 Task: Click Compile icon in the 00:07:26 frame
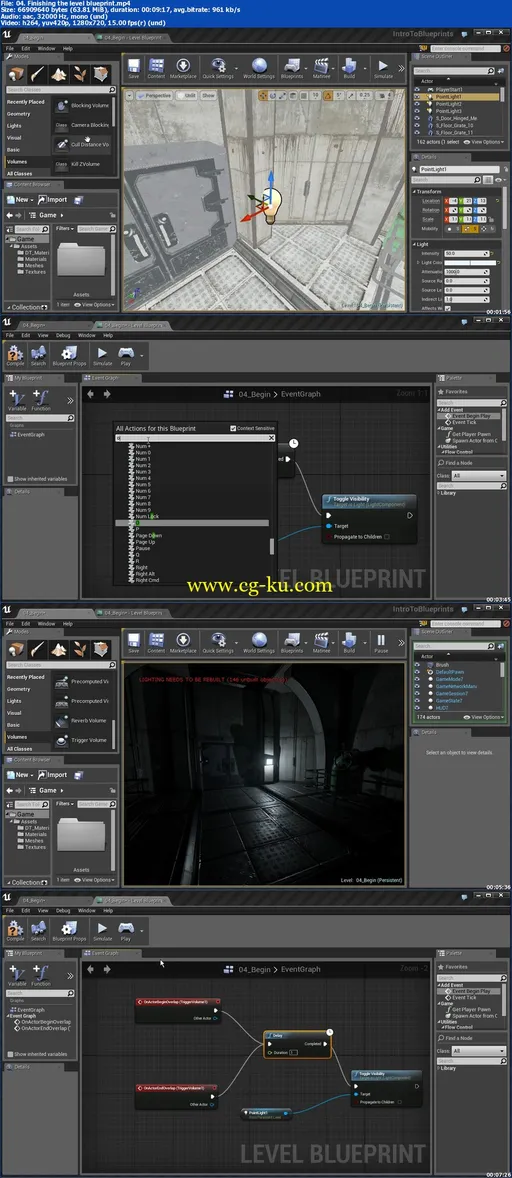coord(15,929)
